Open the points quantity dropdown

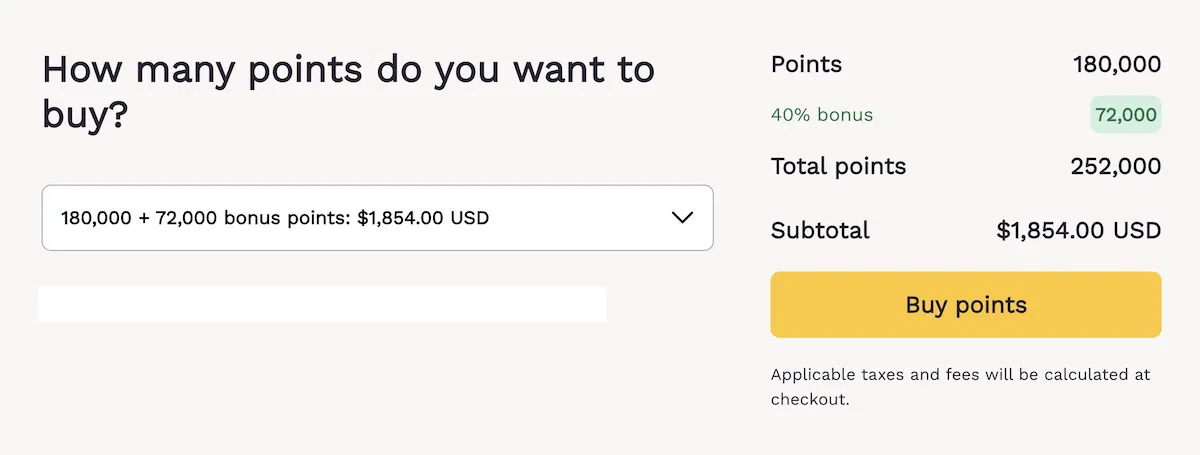(x=377, y=217)
